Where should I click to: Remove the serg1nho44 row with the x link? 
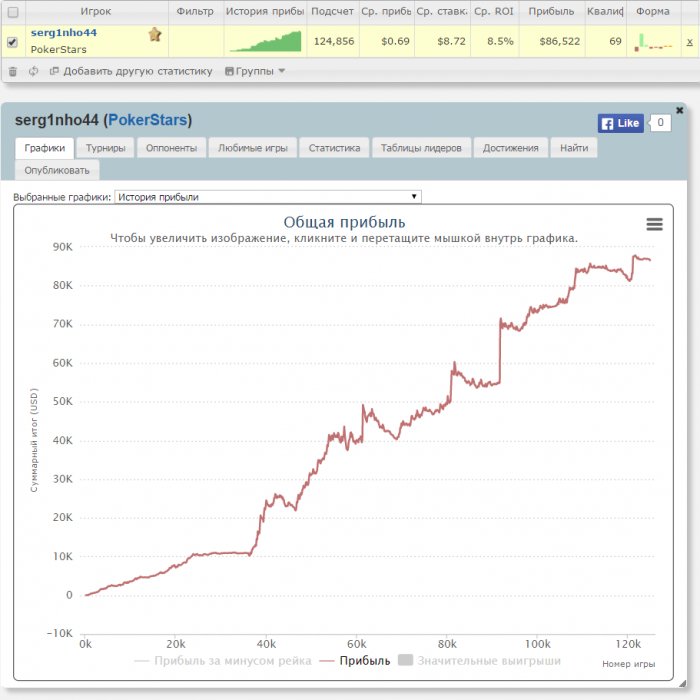click(x=689, y=42)
